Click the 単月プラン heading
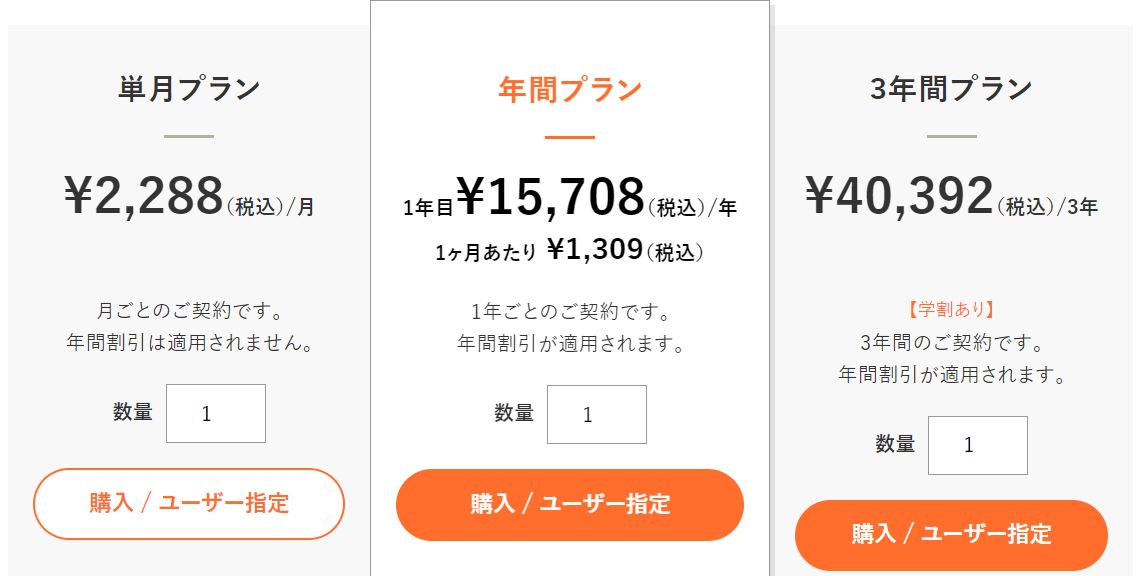The image size is (1137, 576). coord(189,88)
